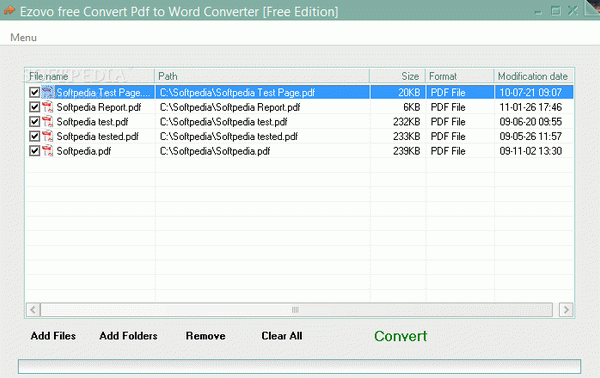Image resolution: width=600 pixels, height=378 pixels.
Task: Select the Softpedia Report.pdf file name
Action: (99, 107)
